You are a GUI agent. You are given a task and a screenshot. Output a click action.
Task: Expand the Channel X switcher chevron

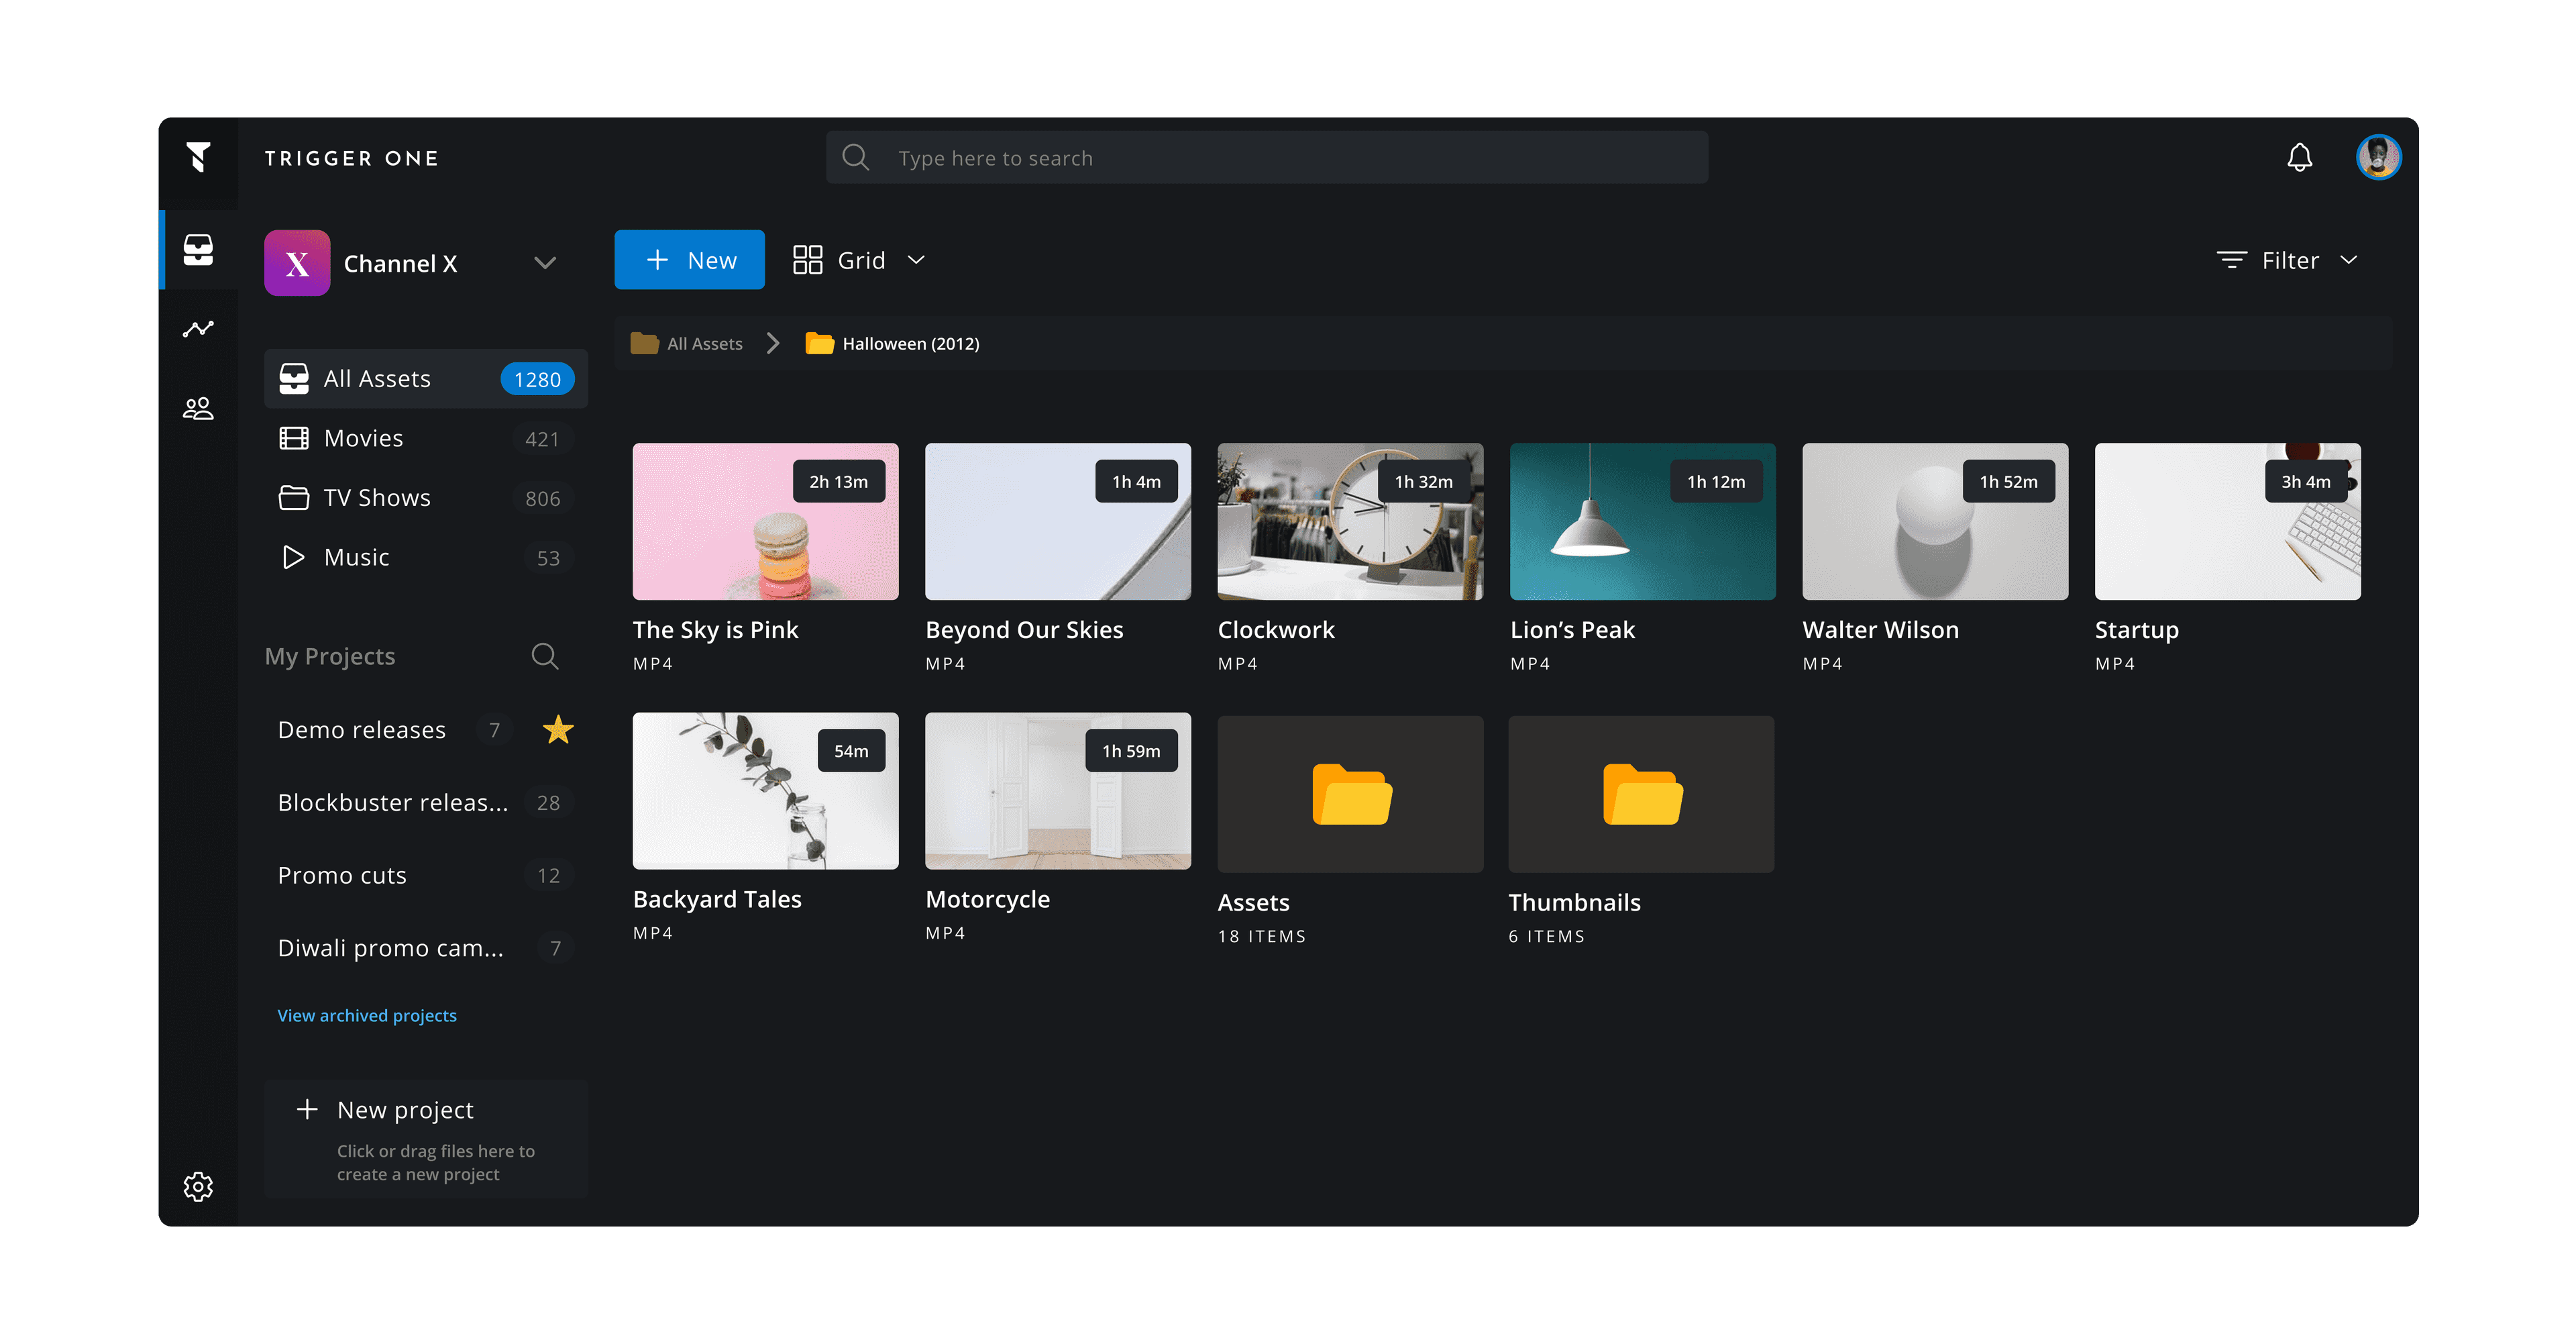[544, 263]
